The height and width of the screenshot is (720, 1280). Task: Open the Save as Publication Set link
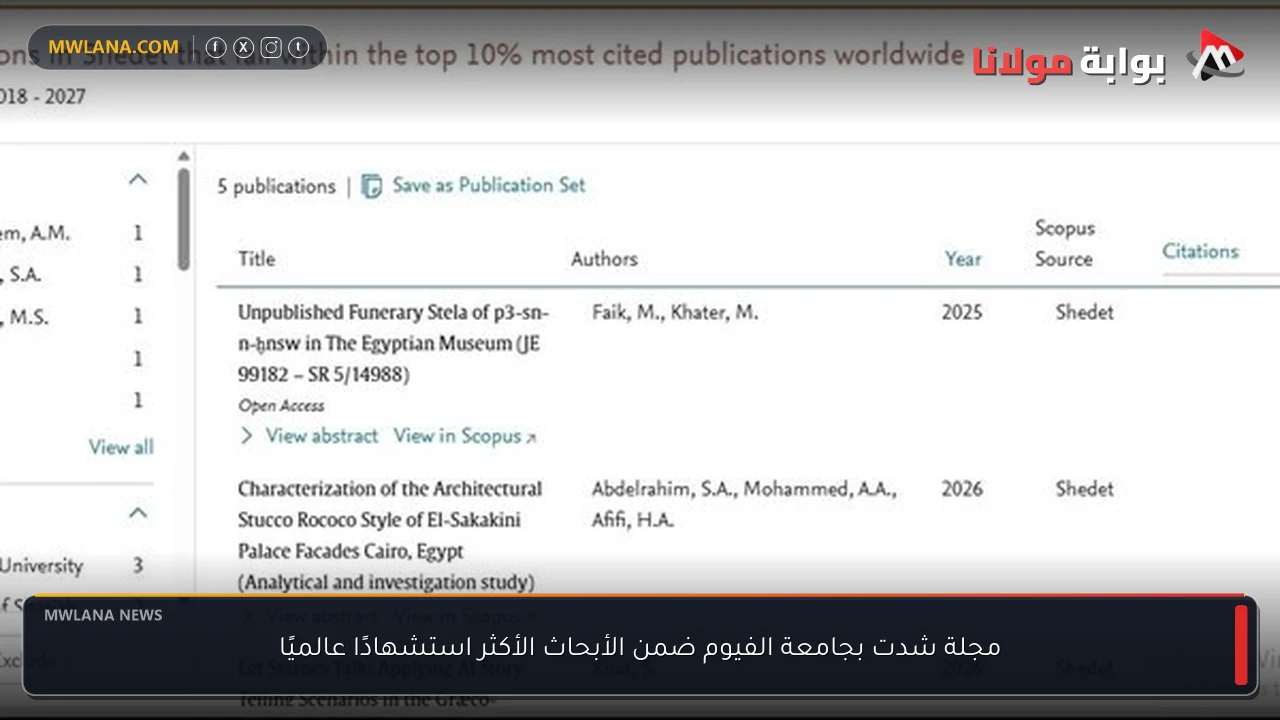click(x=488, y=185)
